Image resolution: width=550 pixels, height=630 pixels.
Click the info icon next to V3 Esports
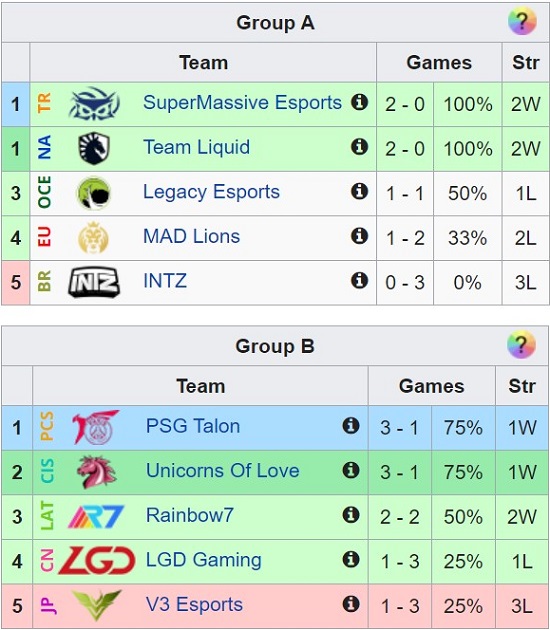(351, 604)
